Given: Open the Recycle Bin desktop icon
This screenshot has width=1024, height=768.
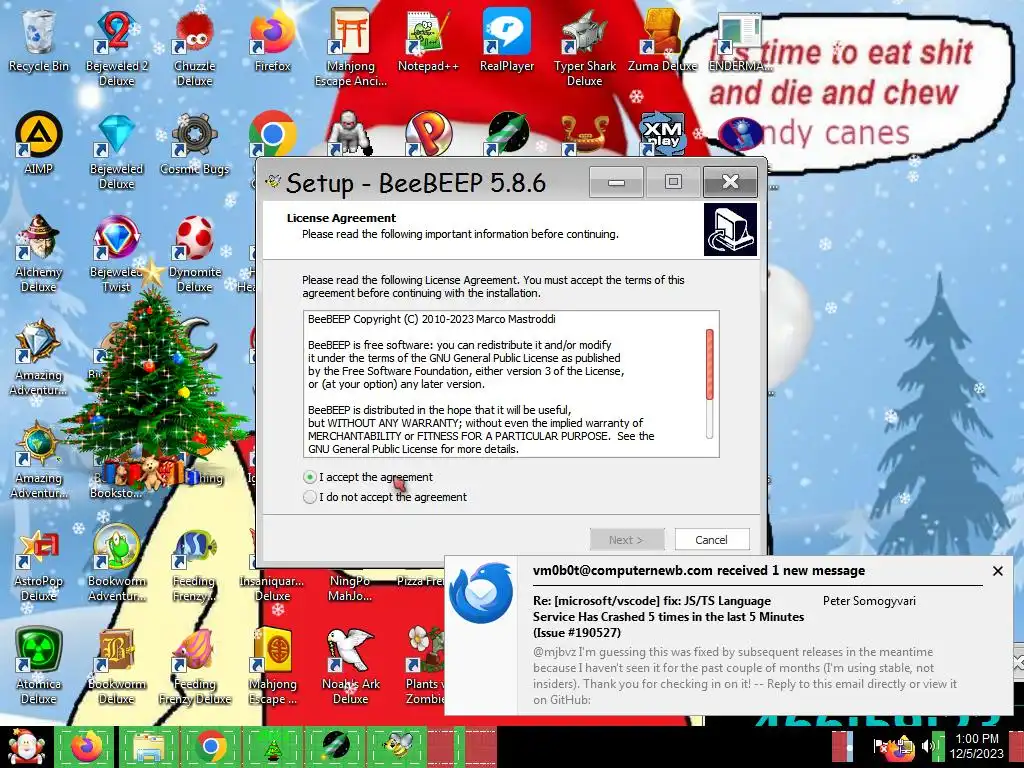Looking at the screenshot, I should tap(38, 42).
